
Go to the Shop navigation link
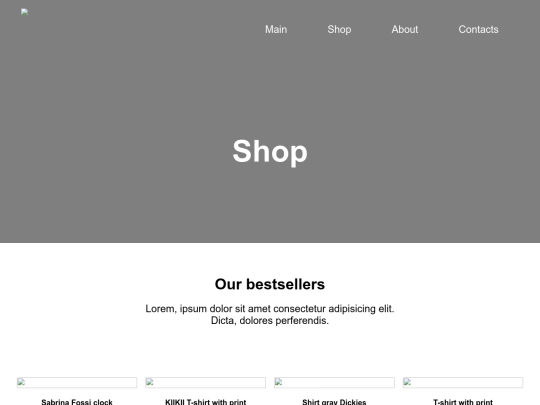point(339,30)
